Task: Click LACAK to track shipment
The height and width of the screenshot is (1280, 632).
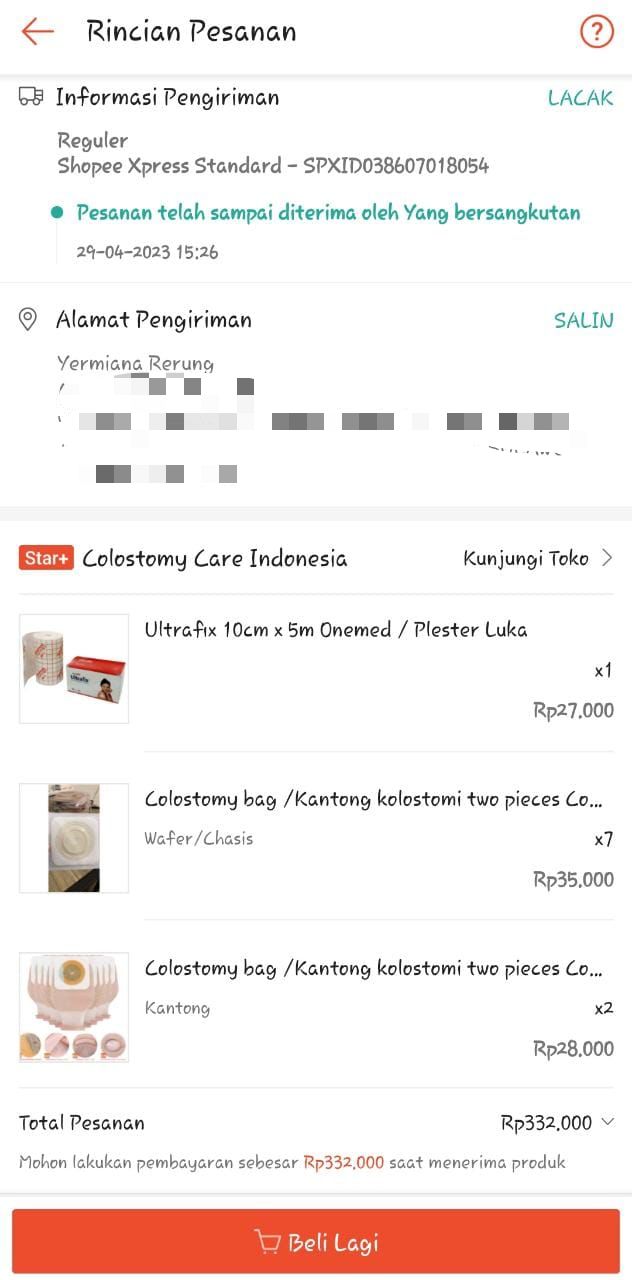Action: 580,98
